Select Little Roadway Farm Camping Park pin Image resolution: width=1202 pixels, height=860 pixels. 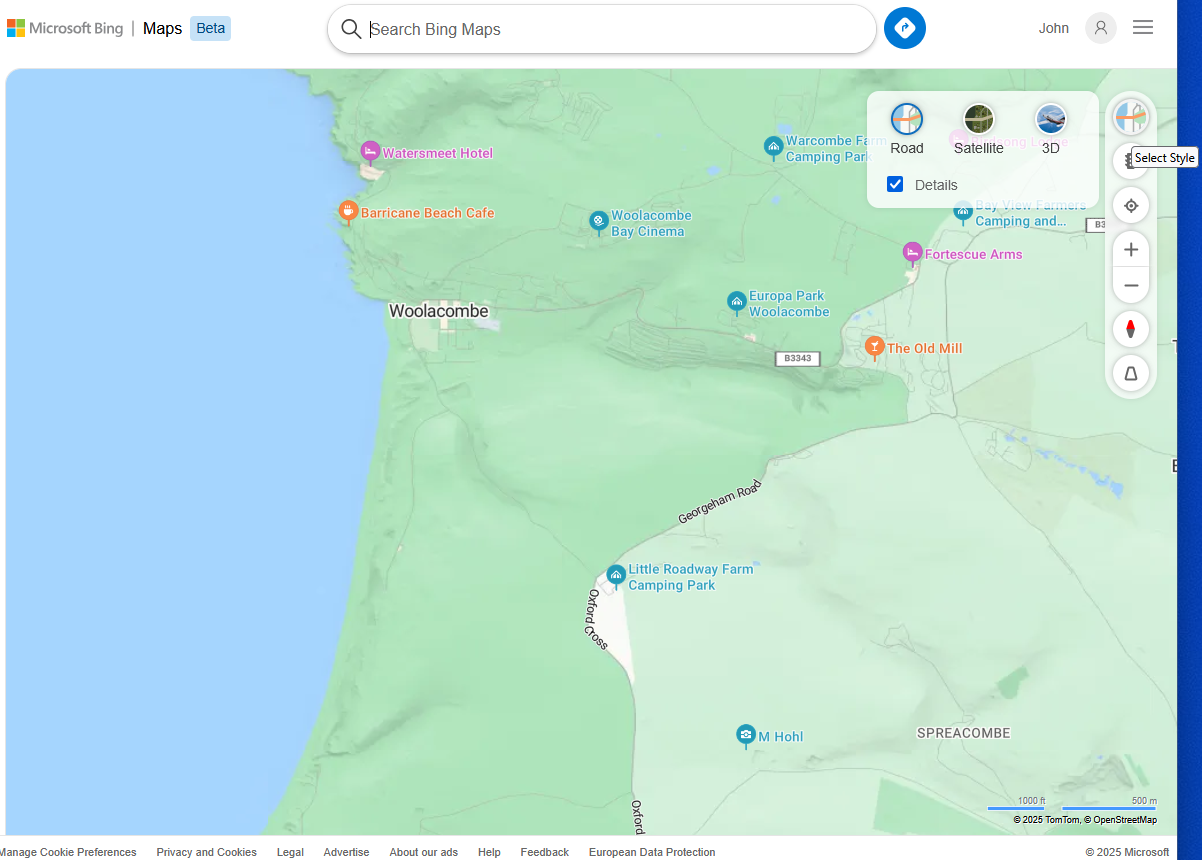pyautogui.click(x=616, y=576)
